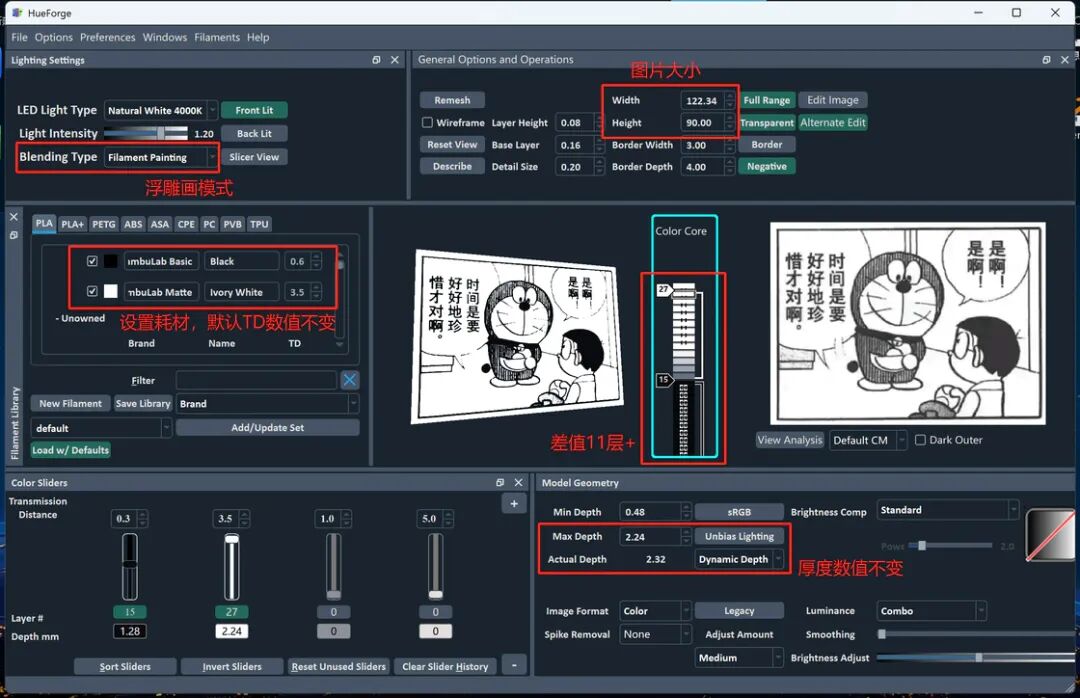Open the Dynamic Depth dropdown

(x=739, y=560)
